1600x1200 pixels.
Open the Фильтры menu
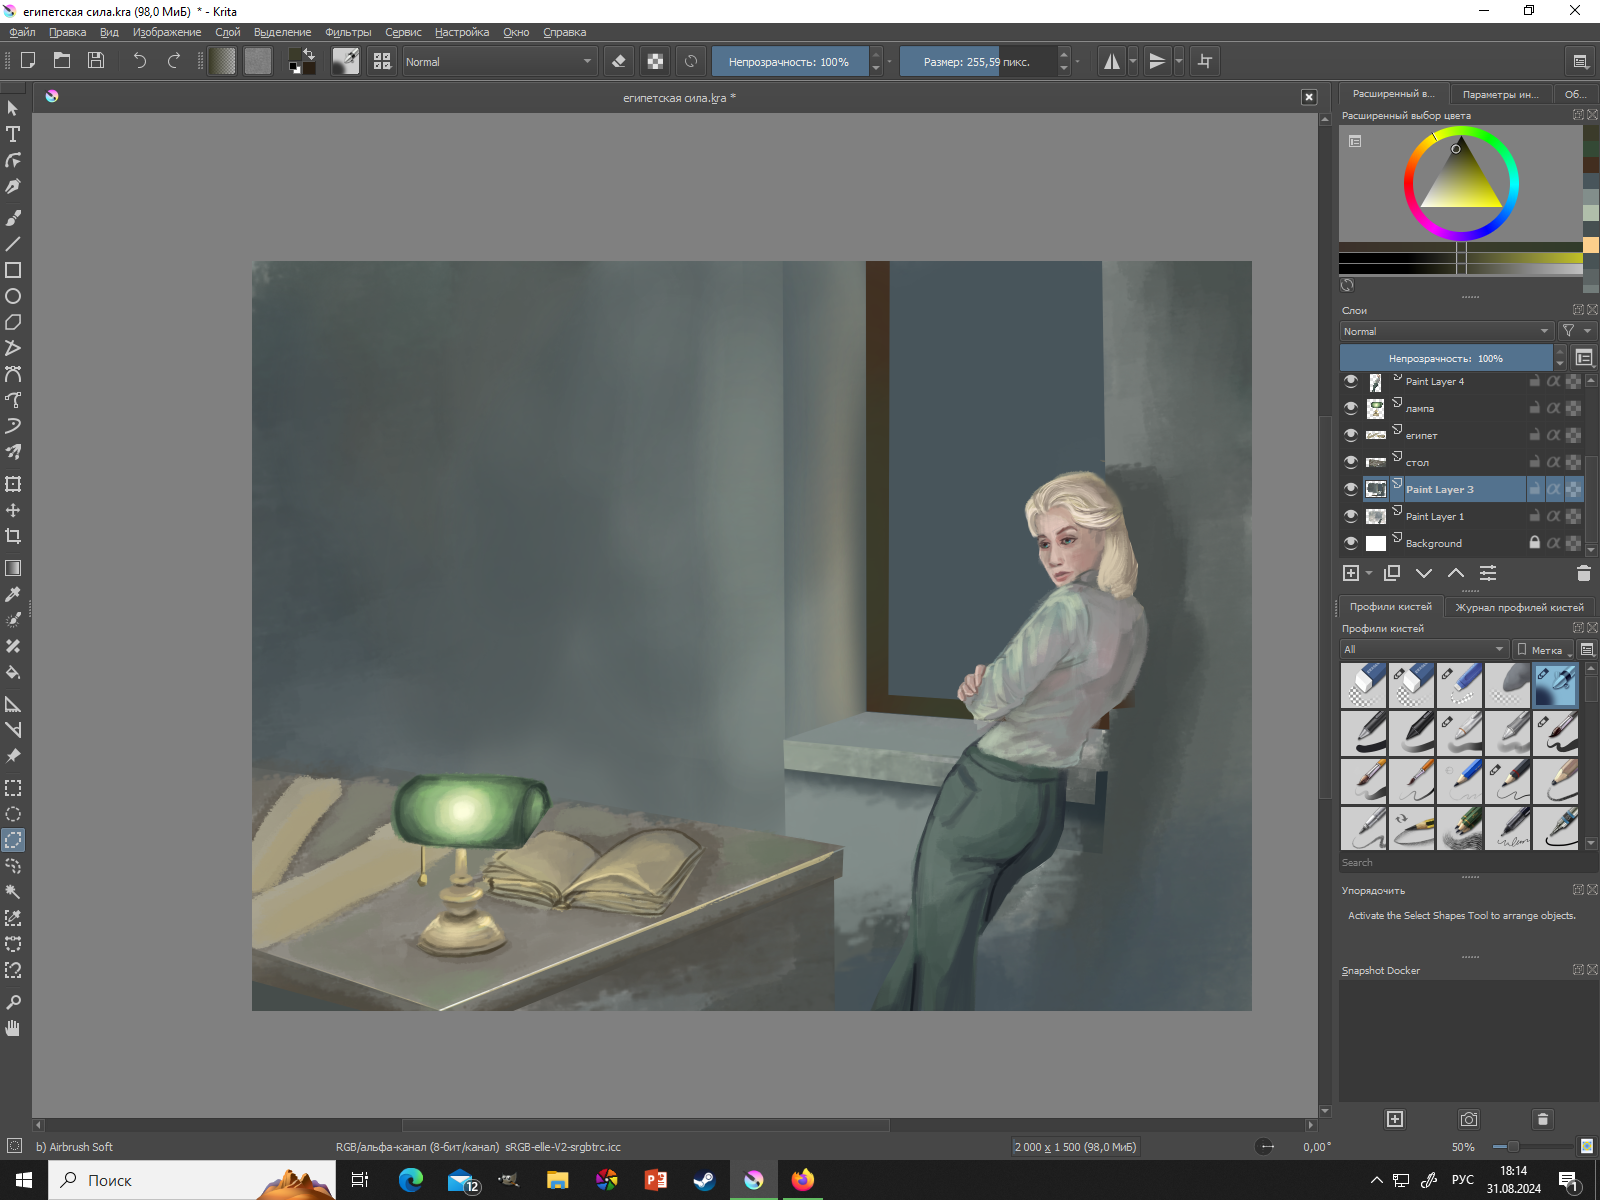pos(347,32)
